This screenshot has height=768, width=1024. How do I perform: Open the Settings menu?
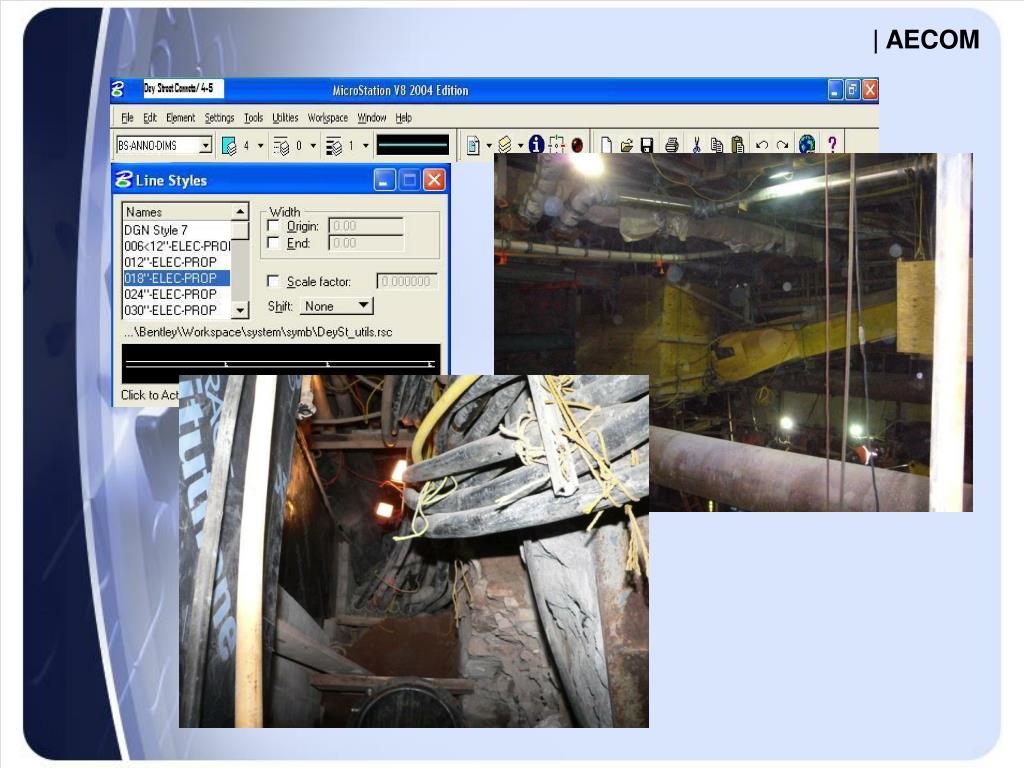(x=219, y=118)
